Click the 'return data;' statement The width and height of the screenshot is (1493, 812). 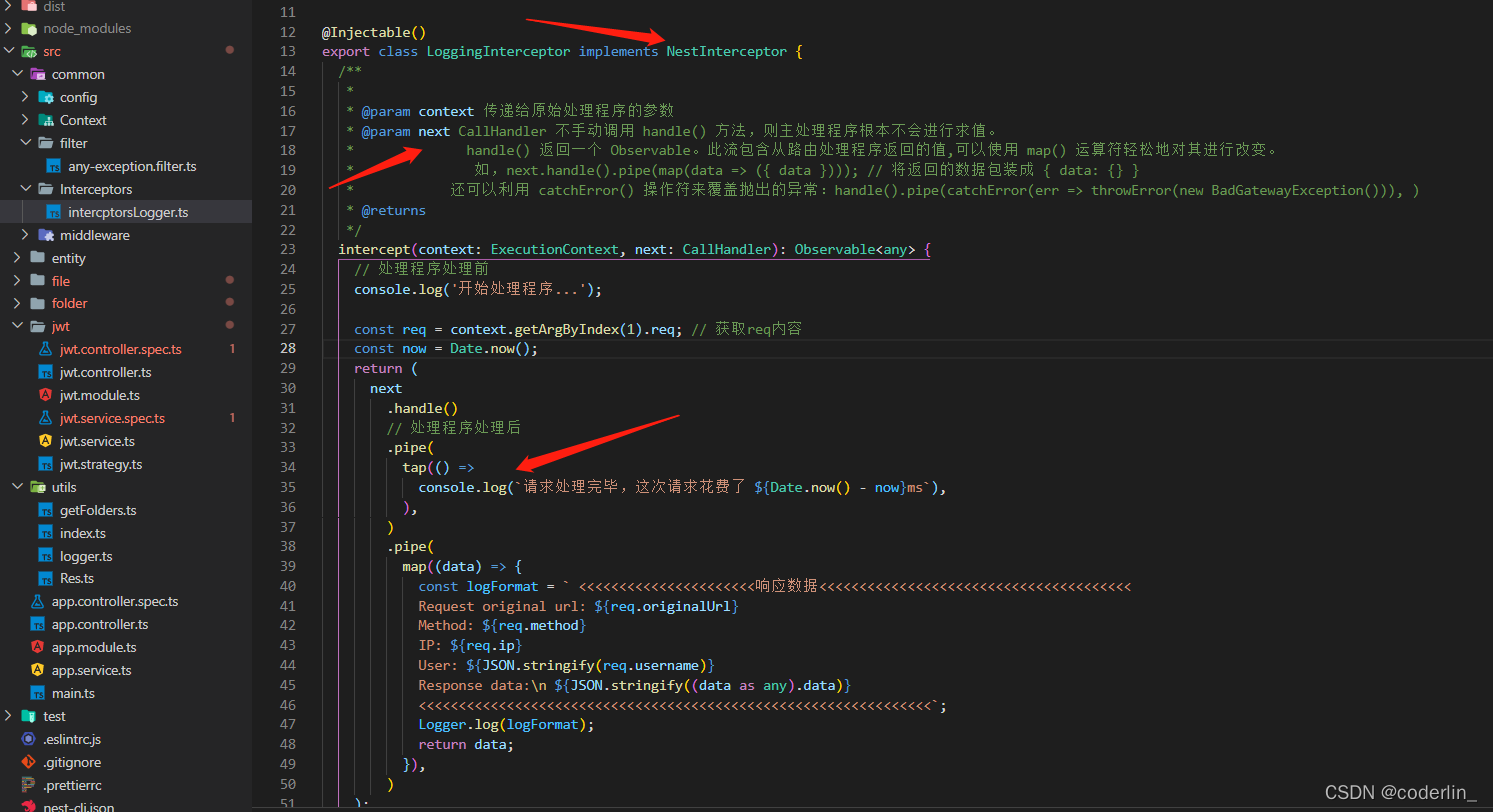point(466,744)
